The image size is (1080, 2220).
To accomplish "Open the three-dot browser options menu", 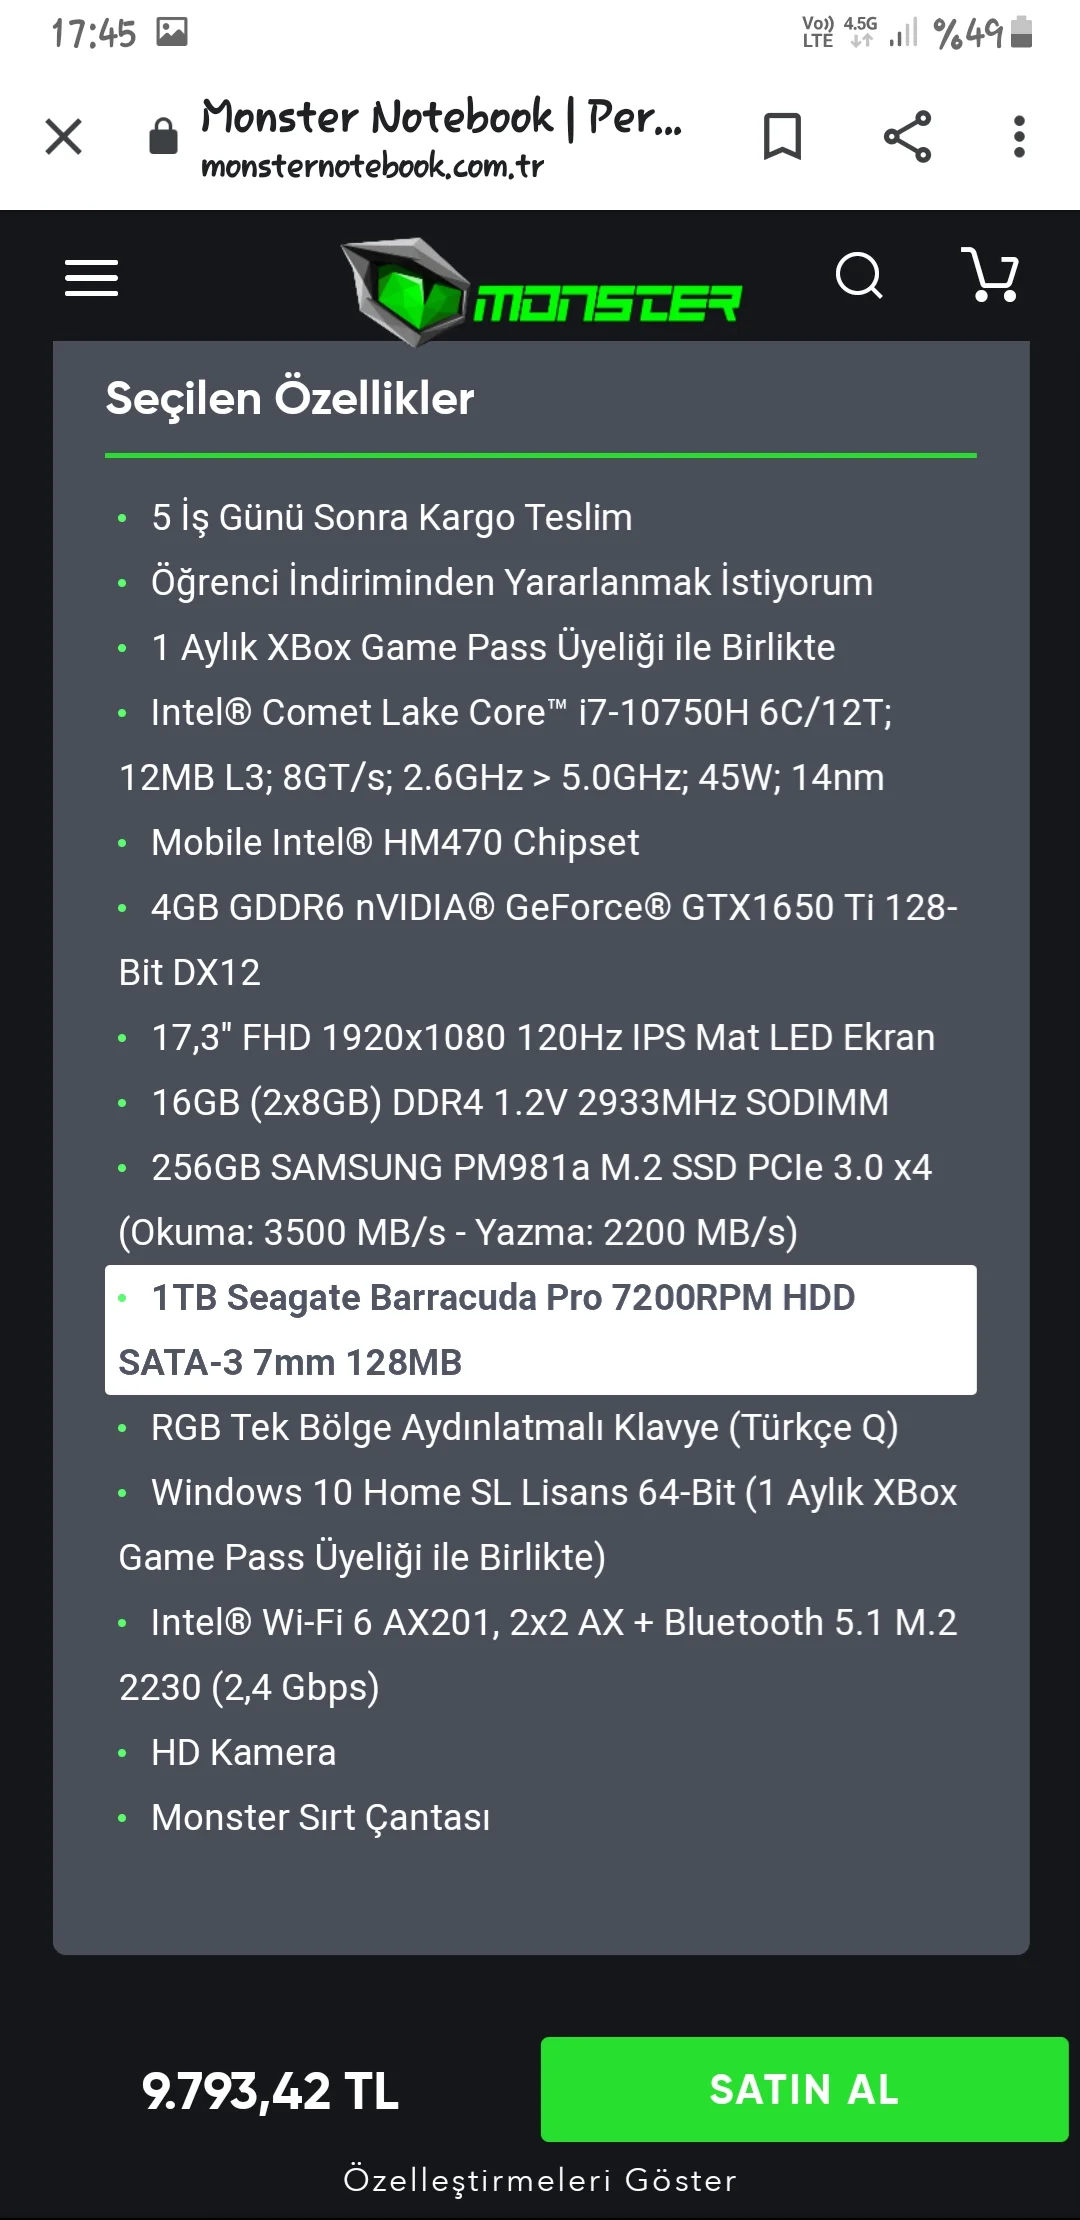I will (x=1019, y=136).
